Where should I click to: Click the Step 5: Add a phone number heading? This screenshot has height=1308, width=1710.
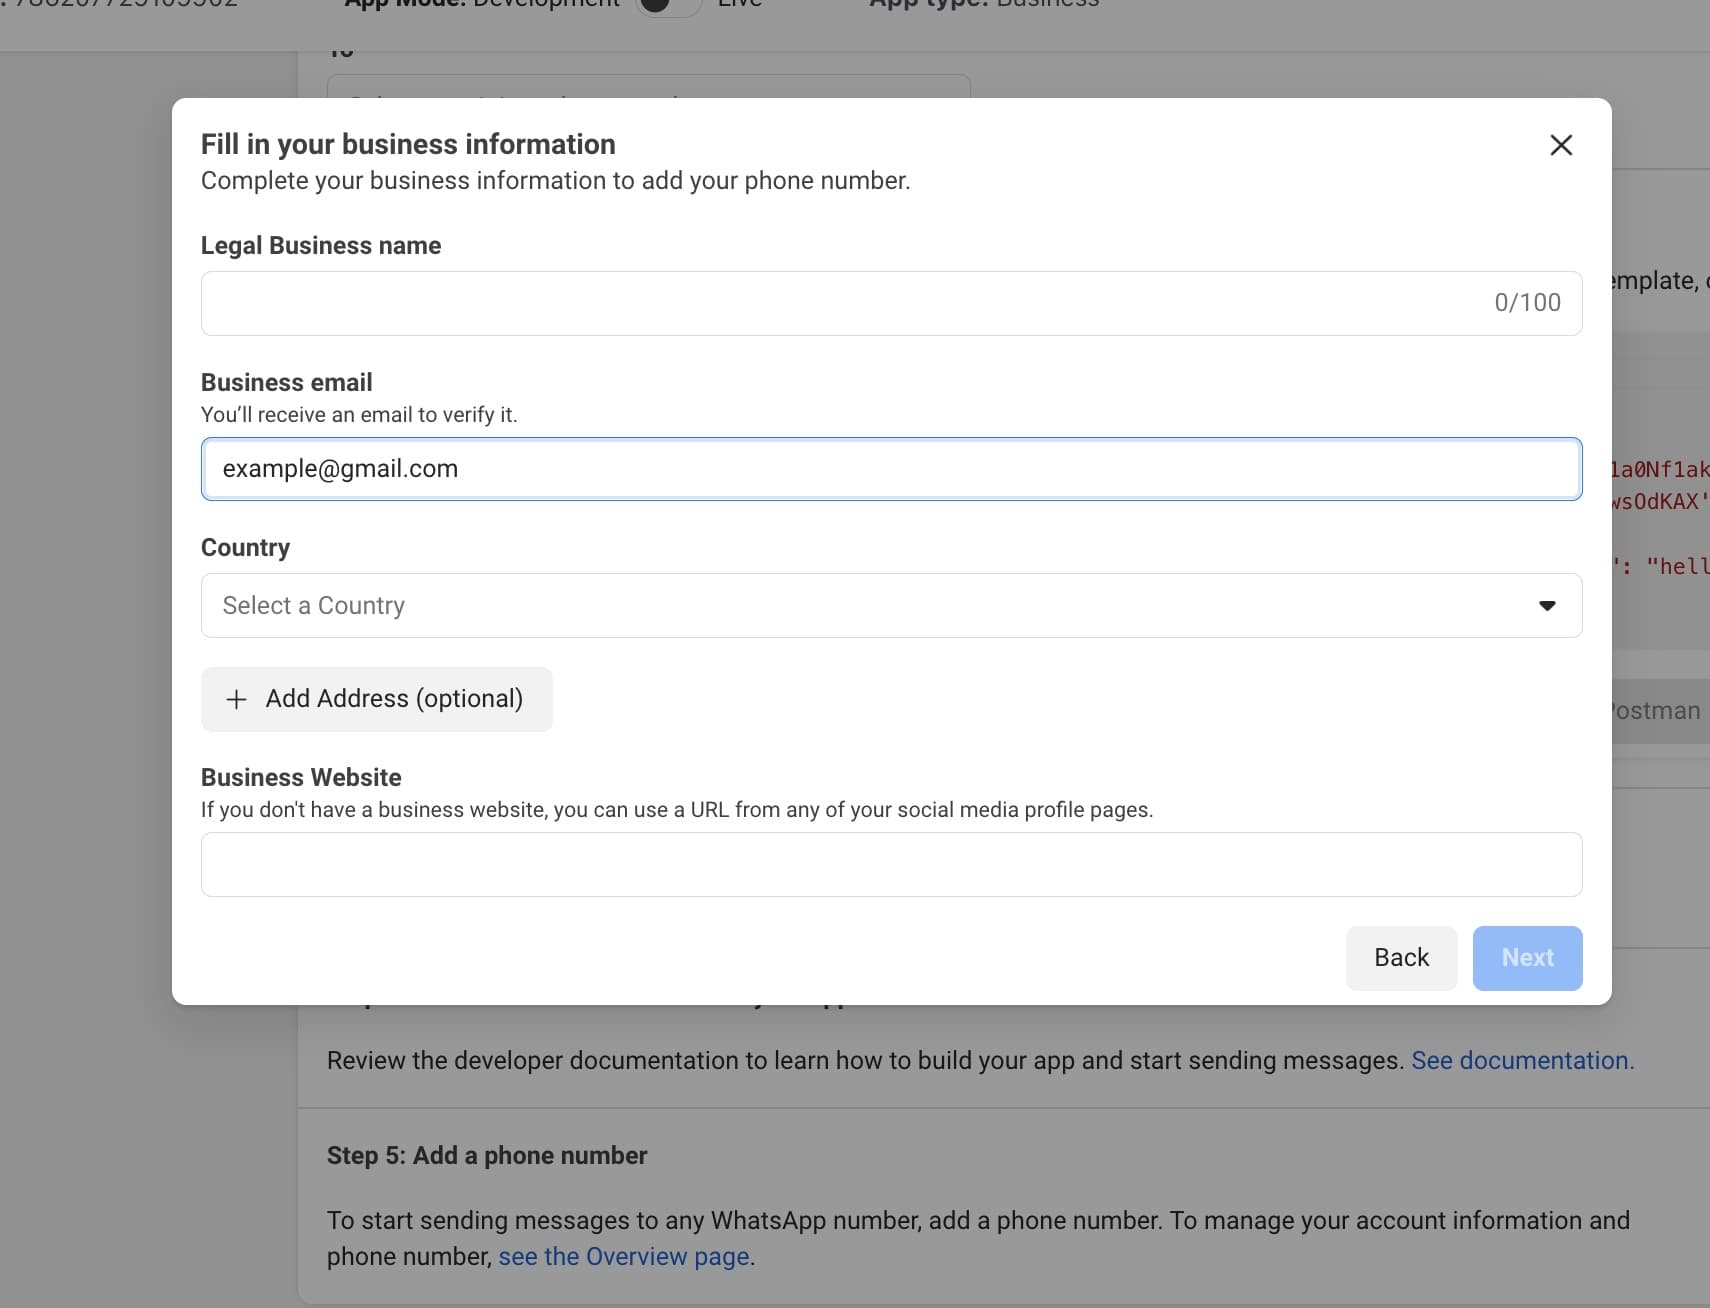click(487, 1155)
